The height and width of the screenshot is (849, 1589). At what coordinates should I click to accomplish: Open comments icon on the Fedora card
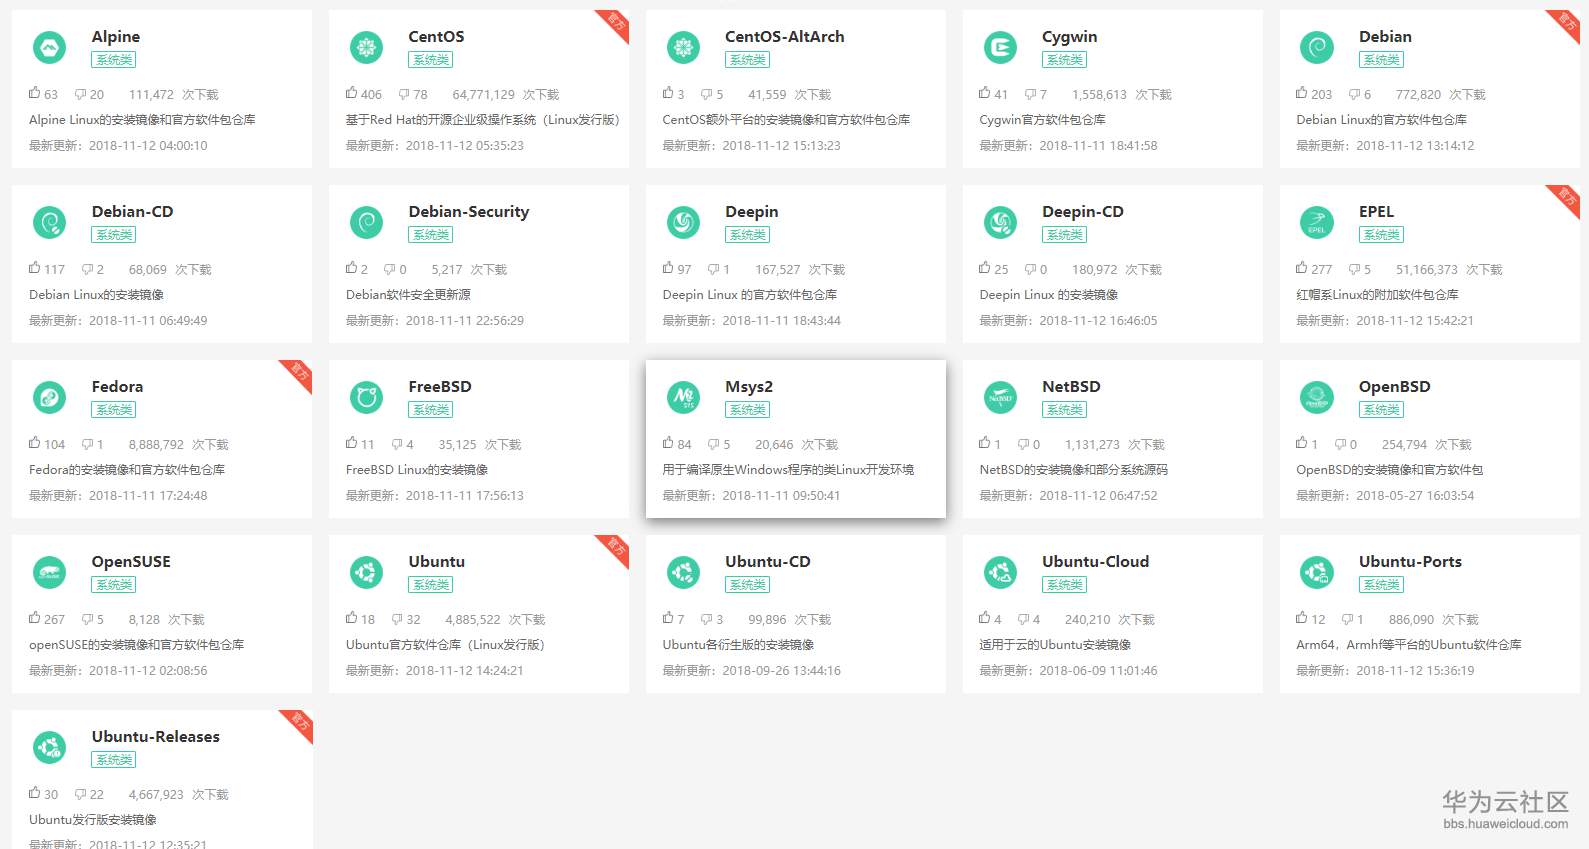tap(87, 444)
